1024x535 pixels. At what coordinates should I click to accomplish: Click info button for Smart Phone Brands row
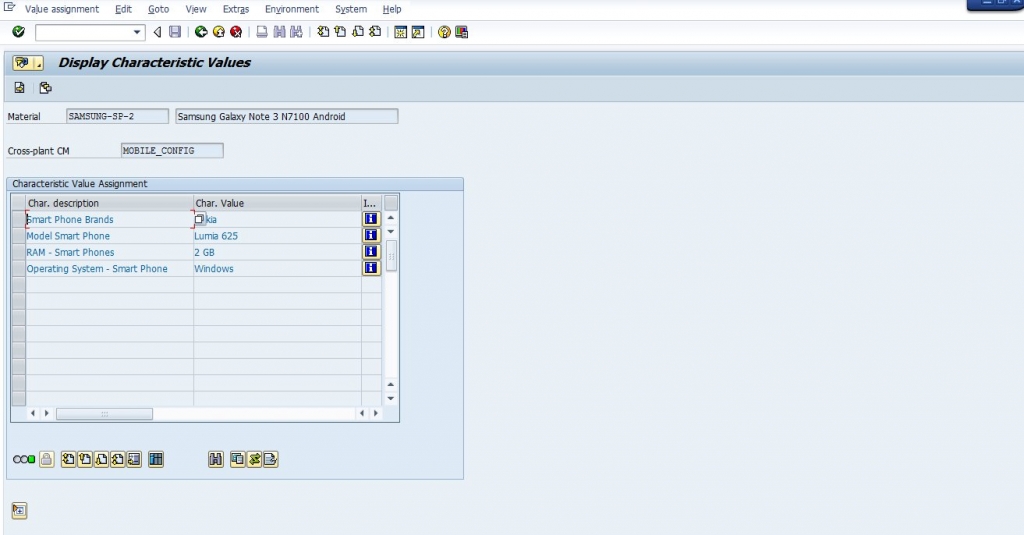[371, 219]
